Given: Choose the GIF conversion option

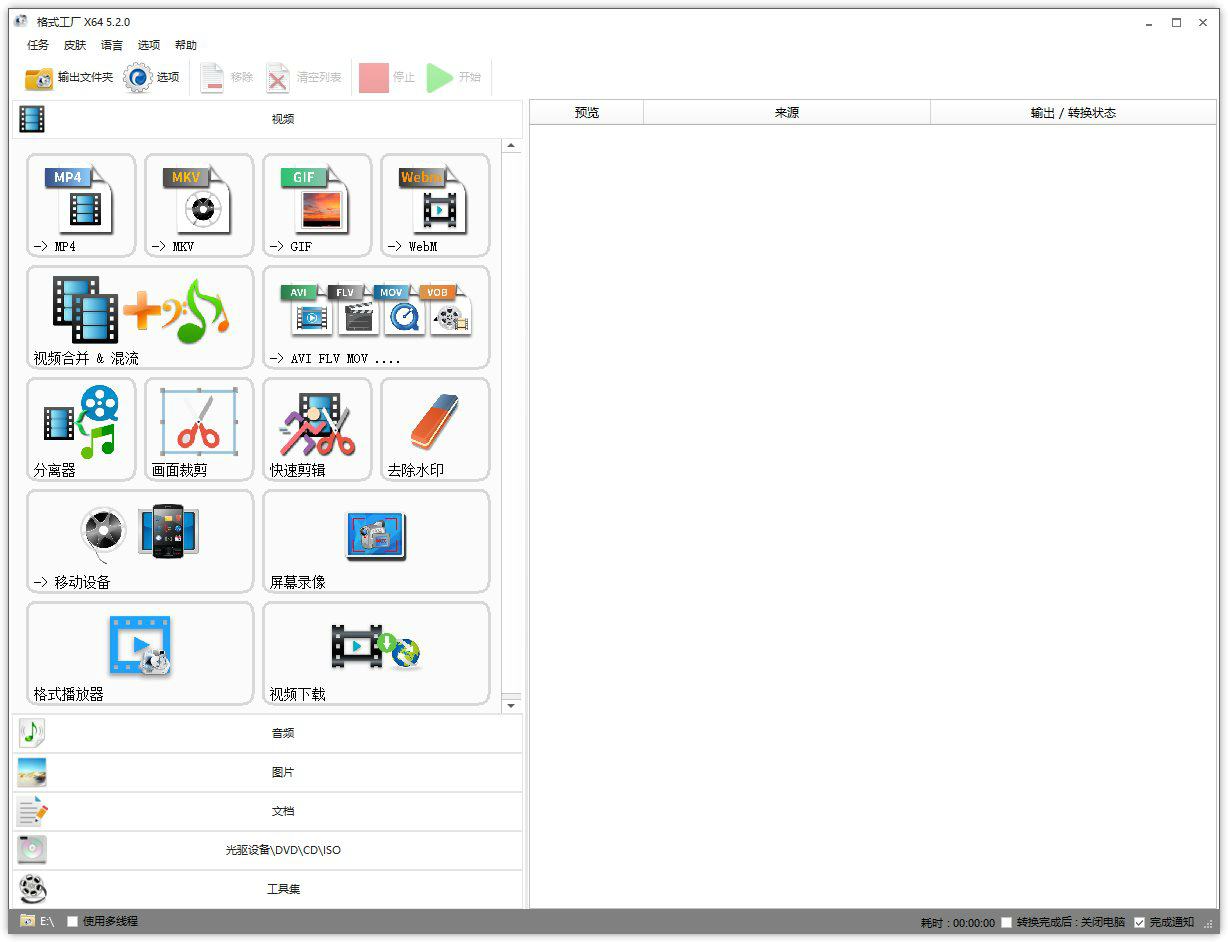Looking at the screenshot, I should [317, 205].
